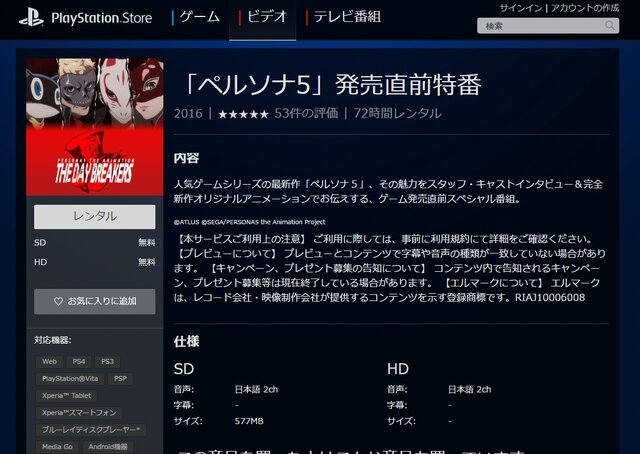Click the PlayStation®Vita device tag

tap(70, 379)
